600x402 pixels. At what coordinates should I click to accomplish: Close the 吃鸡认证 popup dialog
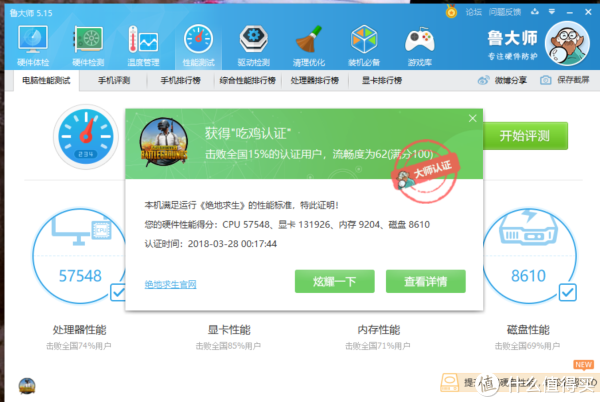(473, 119)
